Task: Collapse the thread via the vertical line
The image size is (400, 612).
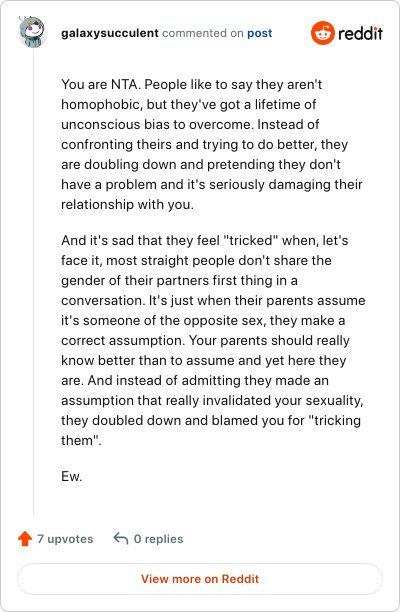Action: tap(33, 281)
